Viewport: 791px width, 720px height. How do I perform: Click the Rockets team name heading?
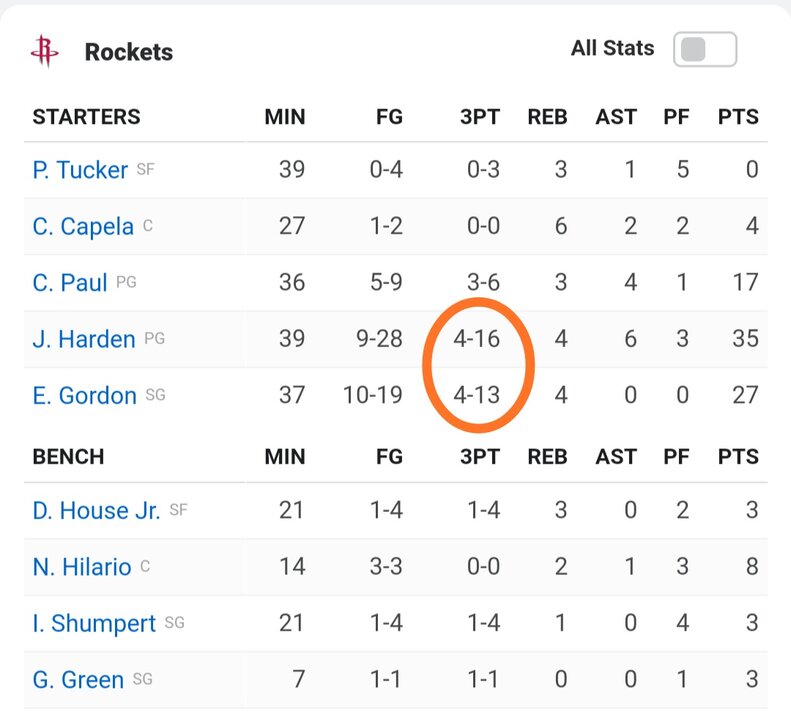point(129,52)
